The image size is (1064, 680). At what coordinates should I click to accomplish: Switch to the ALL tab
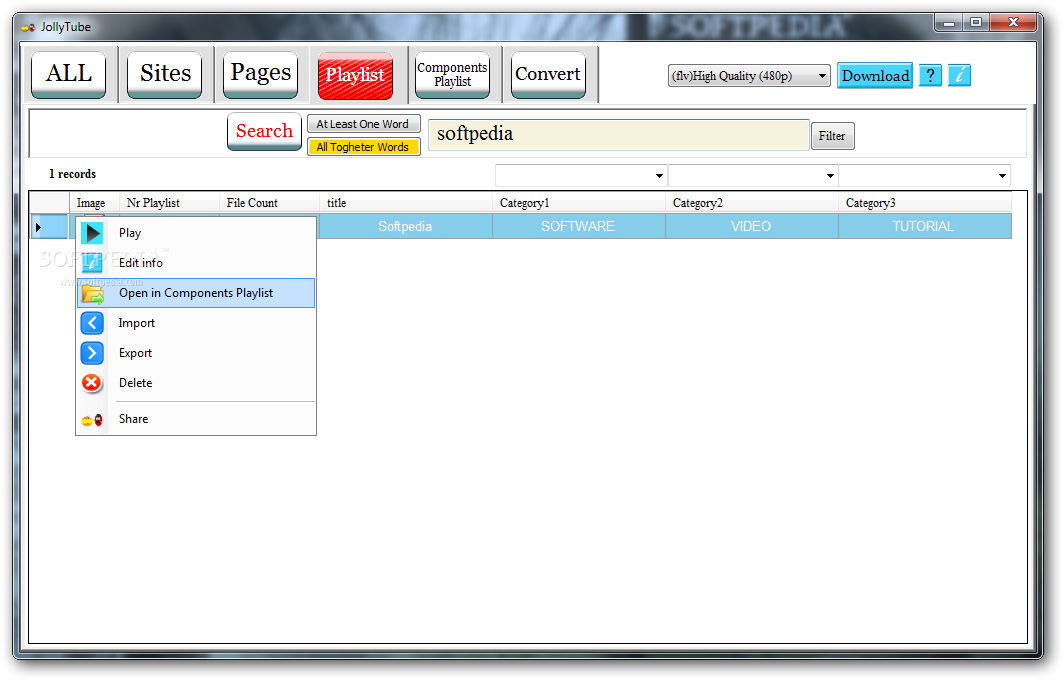pyautogui.click(x=69, y=74)
